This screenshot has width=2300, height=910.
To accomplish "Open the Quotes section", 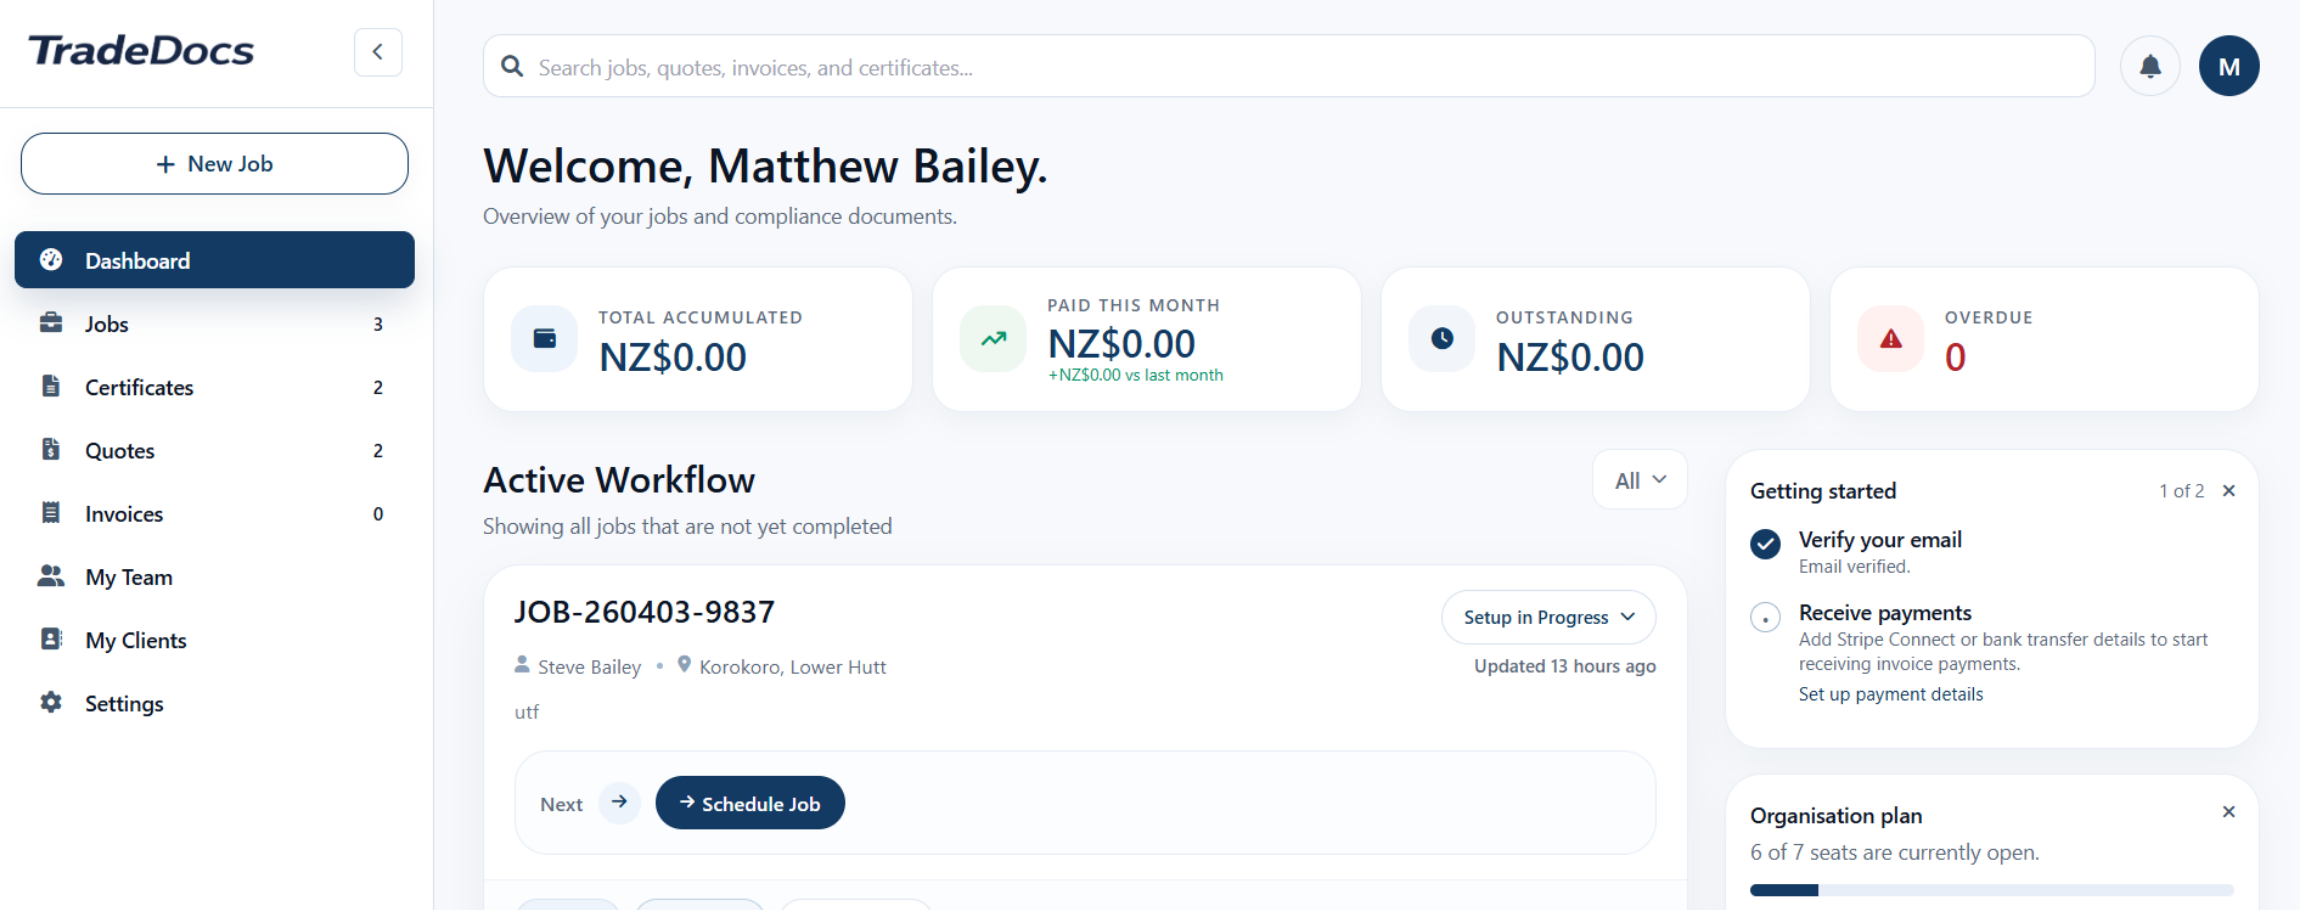I will 119,450.
